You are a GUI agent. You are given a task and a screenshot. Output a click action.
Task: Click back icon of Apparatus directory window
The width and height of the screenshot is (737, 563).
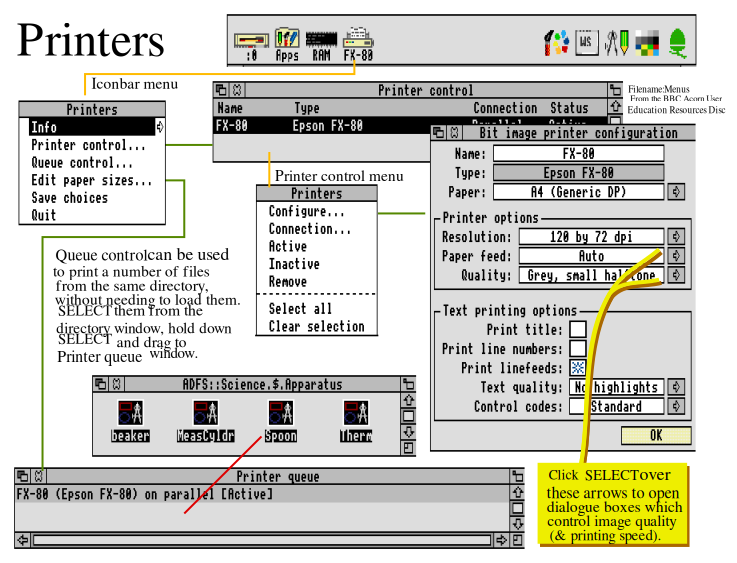tap(101, 384)
